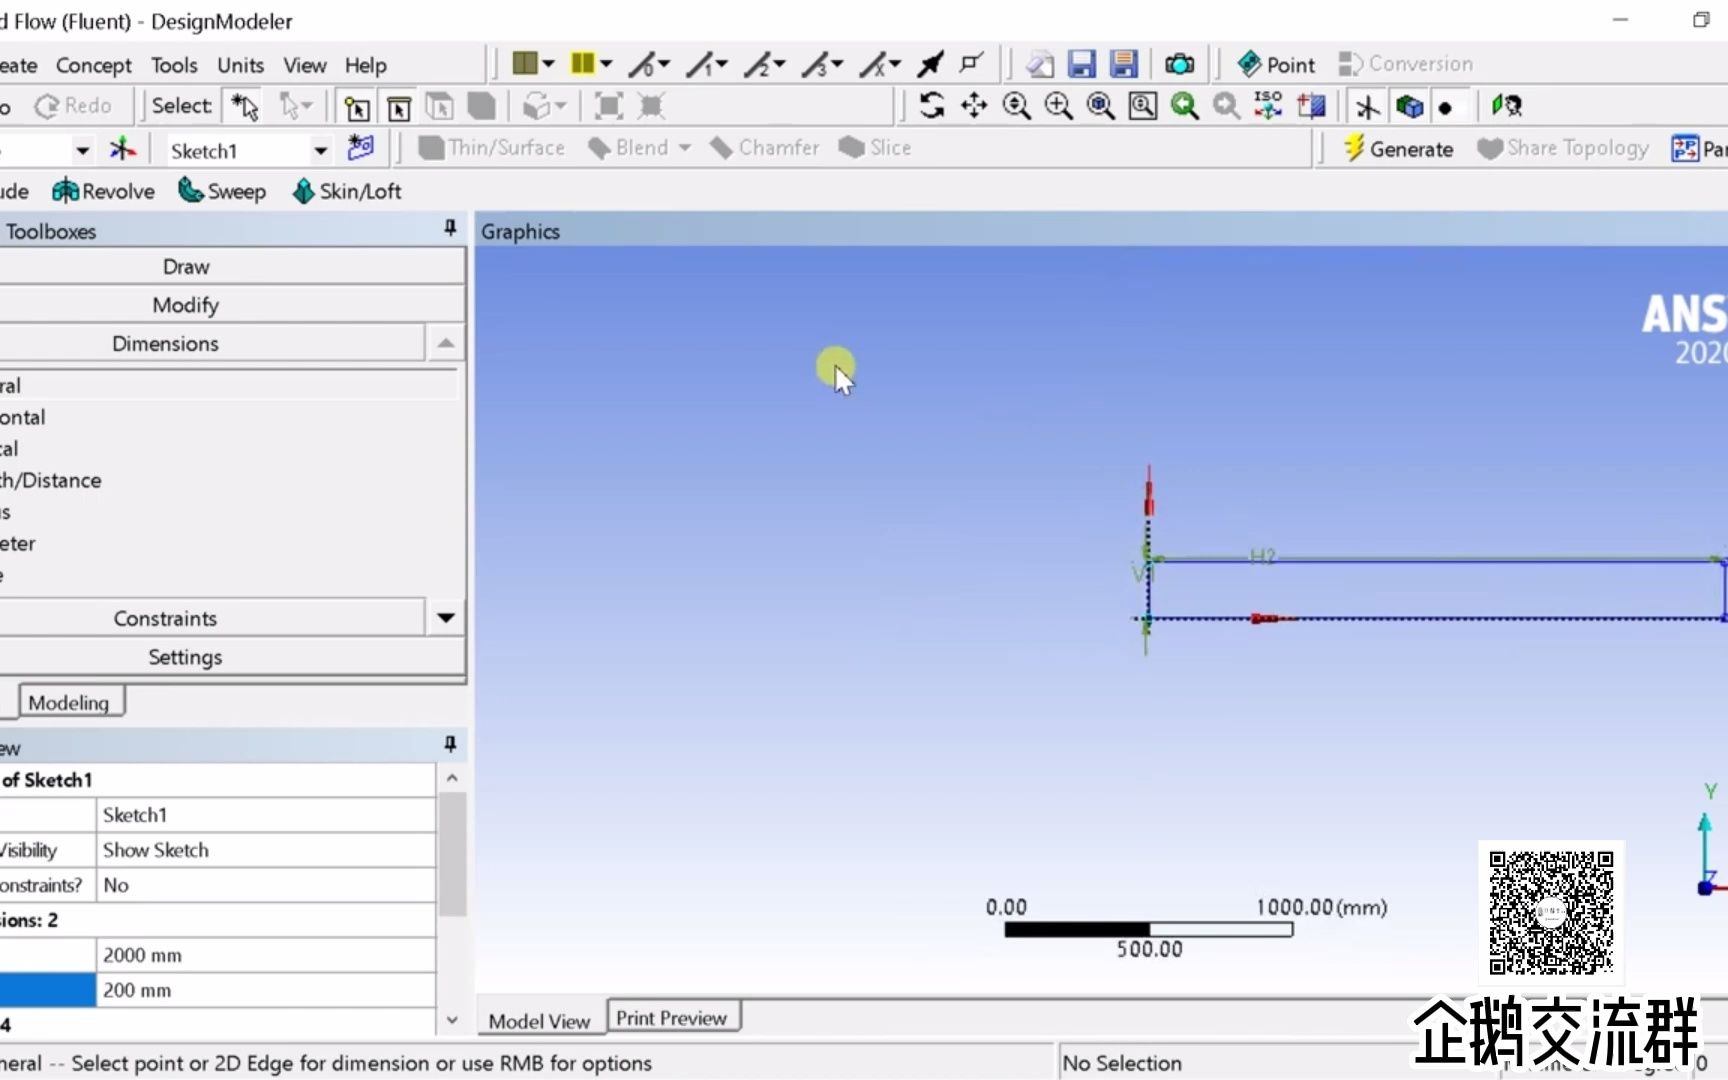The image size is (1728, 1080).
Task: Click the New Sketch icon
Action: [x=360, y=148]
